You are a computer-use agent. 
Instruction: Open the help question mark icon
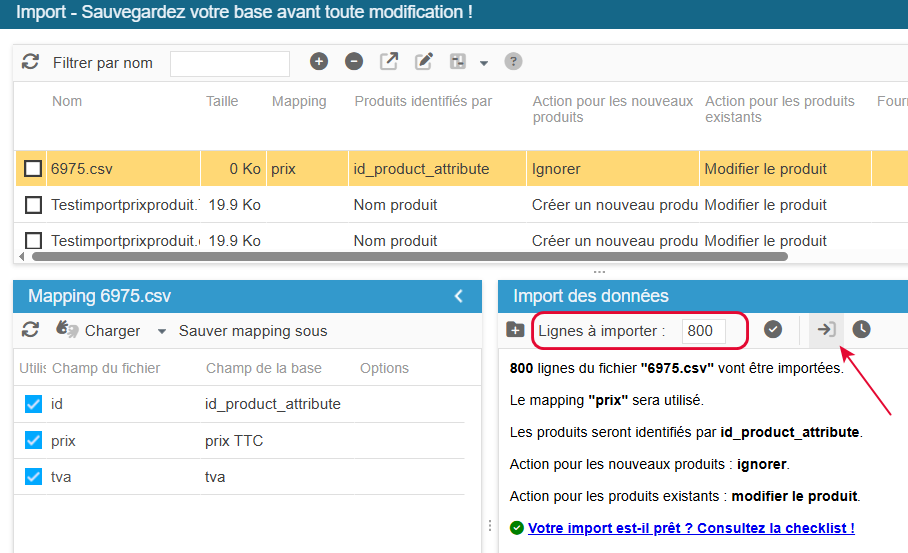[x=513, y=62]
